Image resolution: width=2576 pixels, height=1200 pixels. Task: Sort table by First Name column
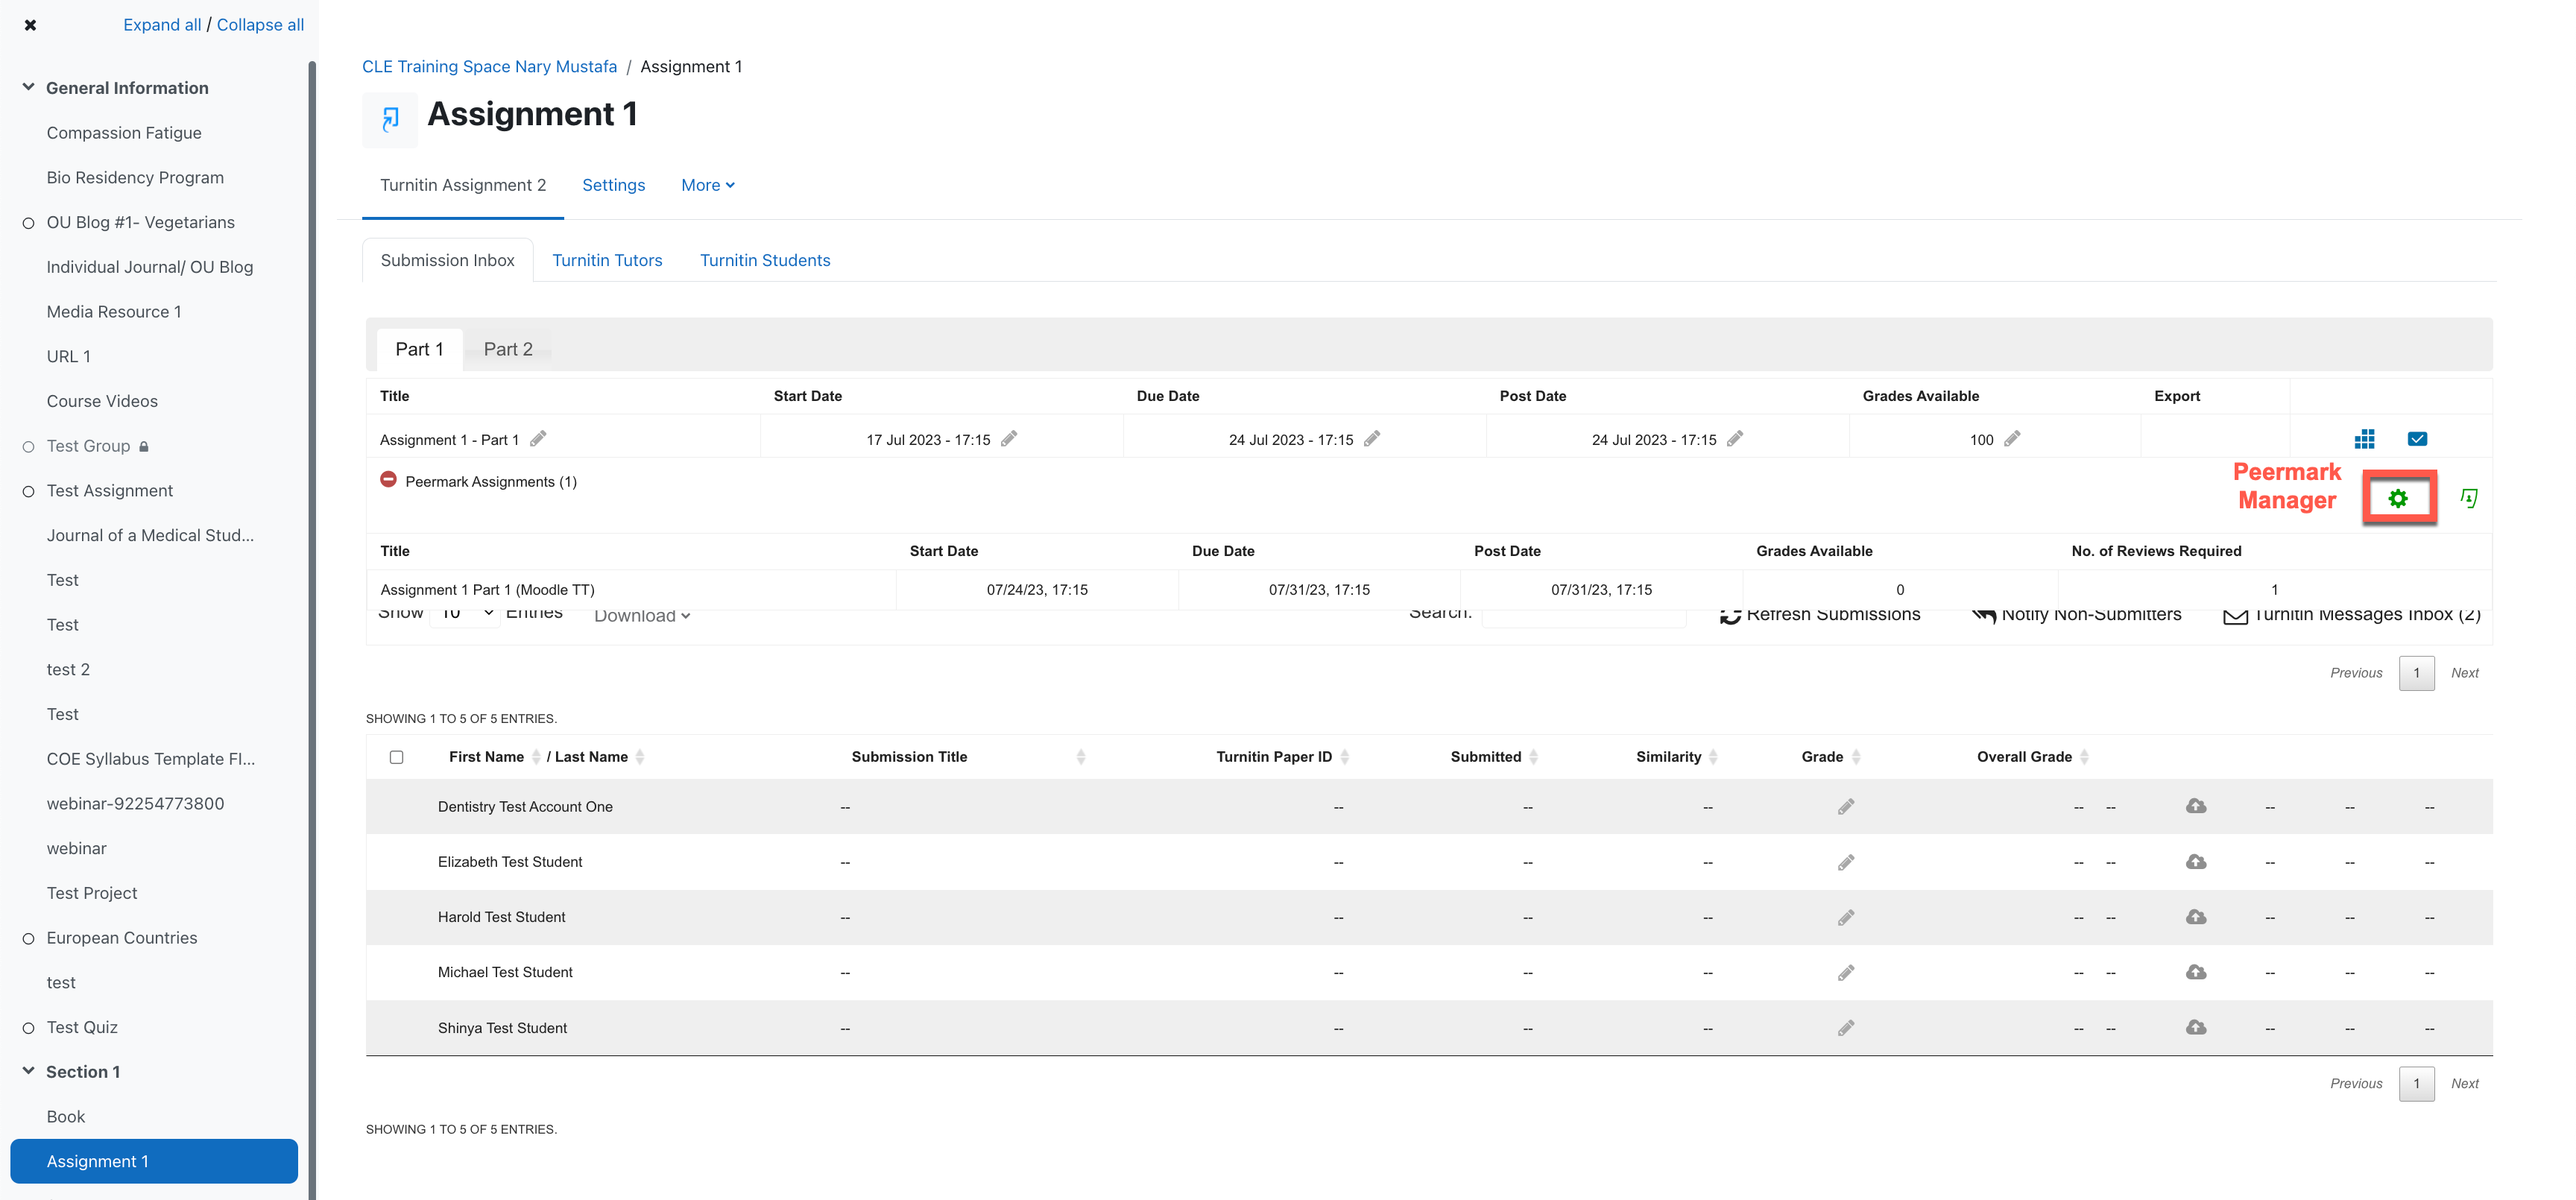(494, 757)
